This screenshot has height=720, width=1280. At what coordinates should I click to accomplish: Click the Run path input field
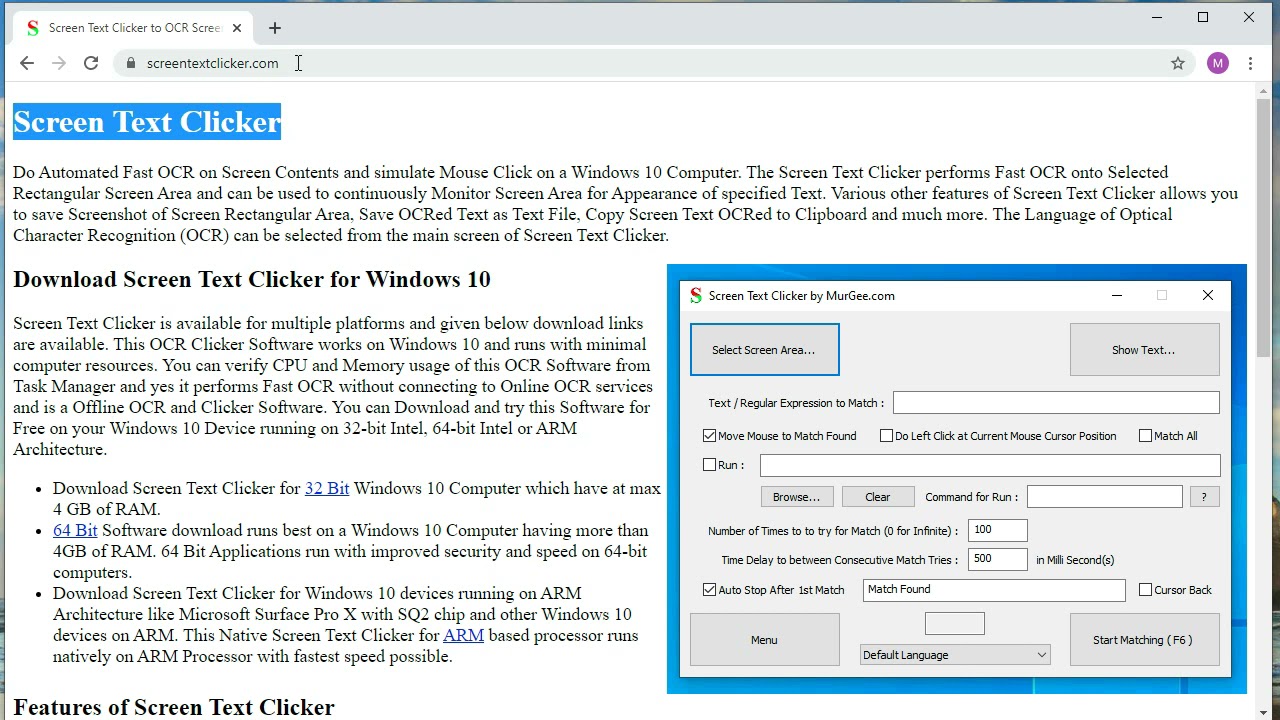pyautogui.click(x=990, y=465)
